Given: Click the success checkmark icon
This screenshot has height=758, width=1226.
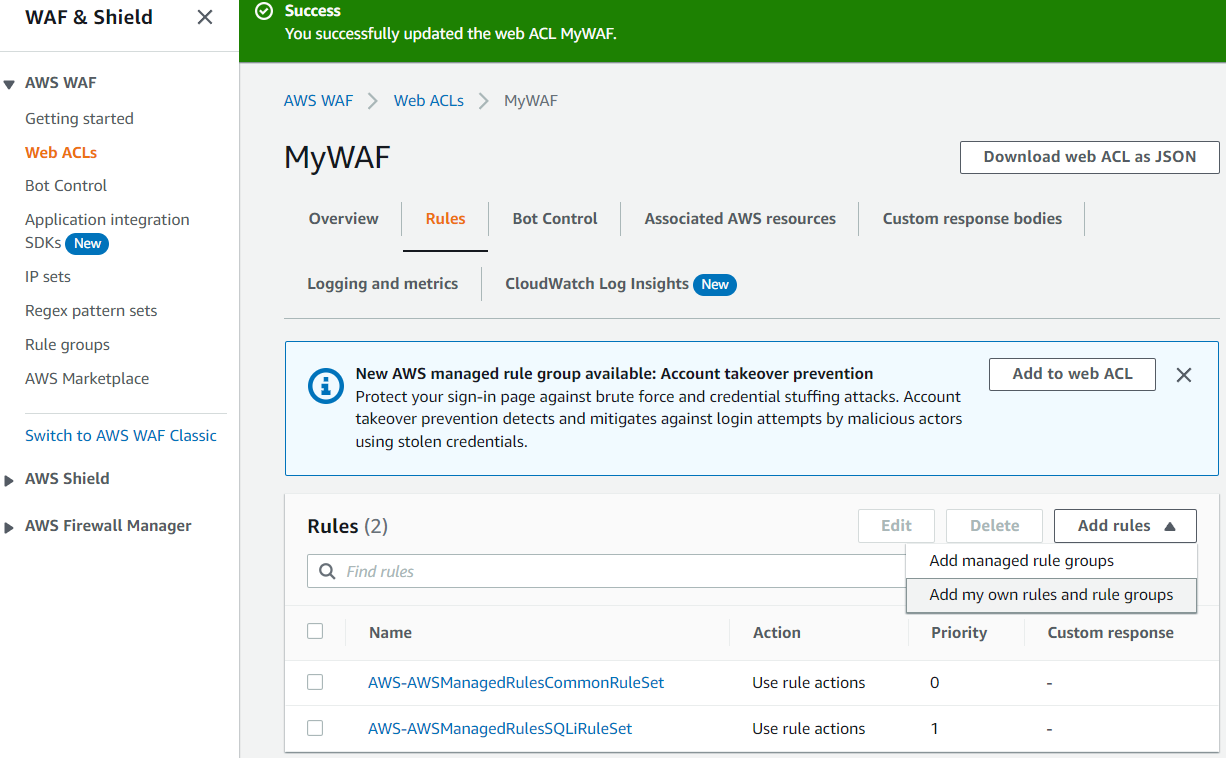Looking at the screenshot, I should pyautogui.click(x=264, y=11).
